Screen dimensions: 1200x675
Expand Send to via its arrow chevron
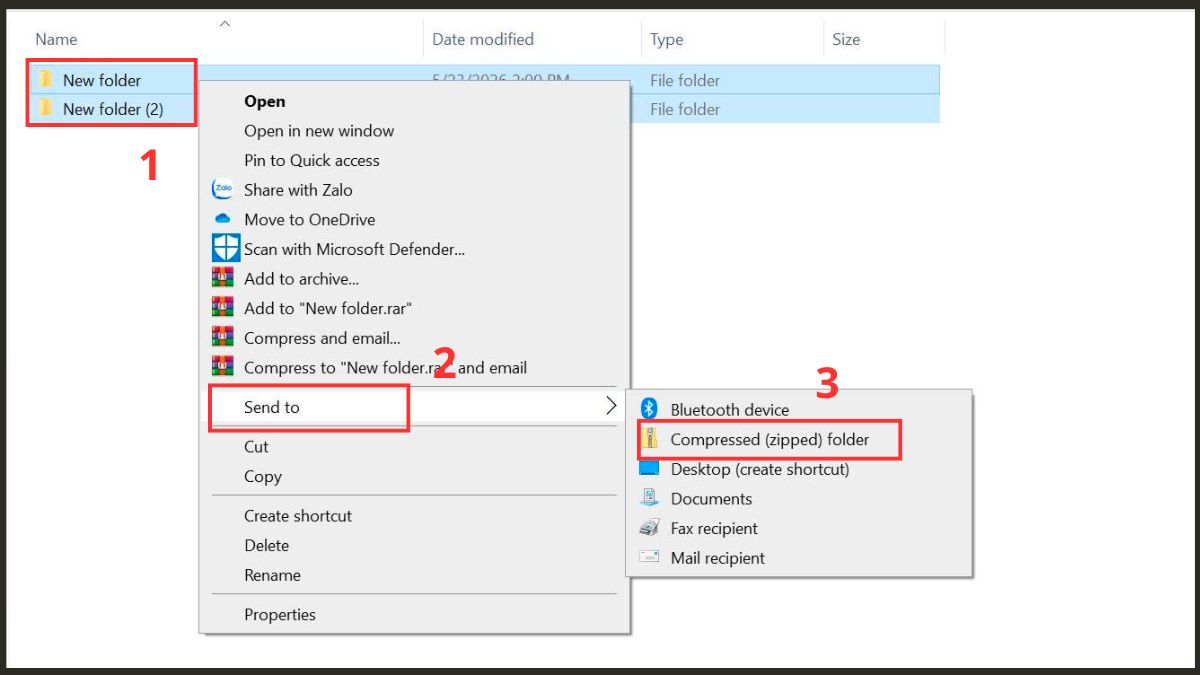tap(611, 406)
